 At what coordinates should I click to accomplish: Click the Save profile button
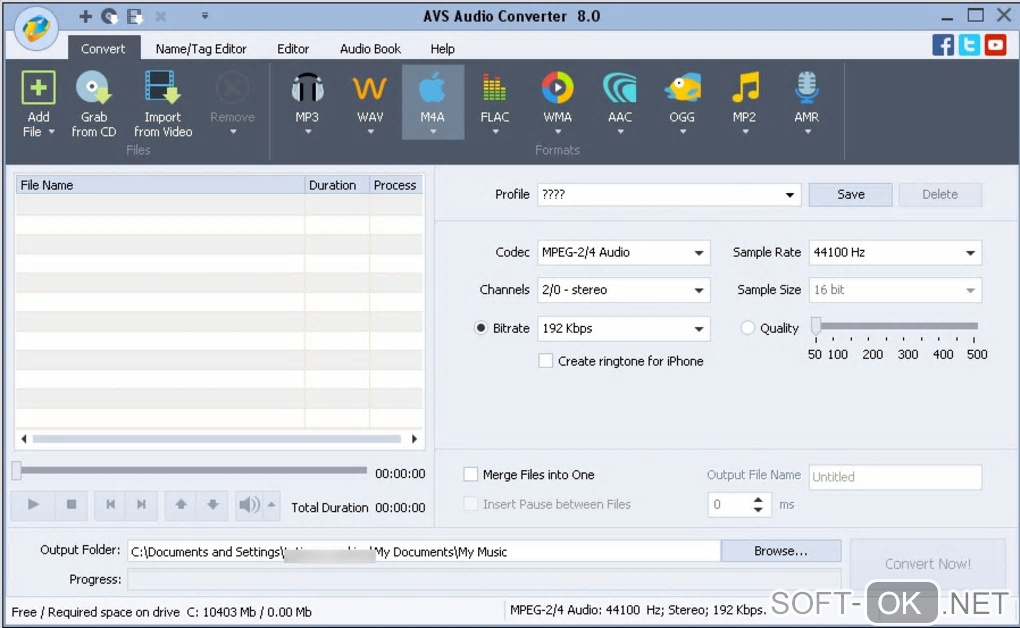click(850, 195)
